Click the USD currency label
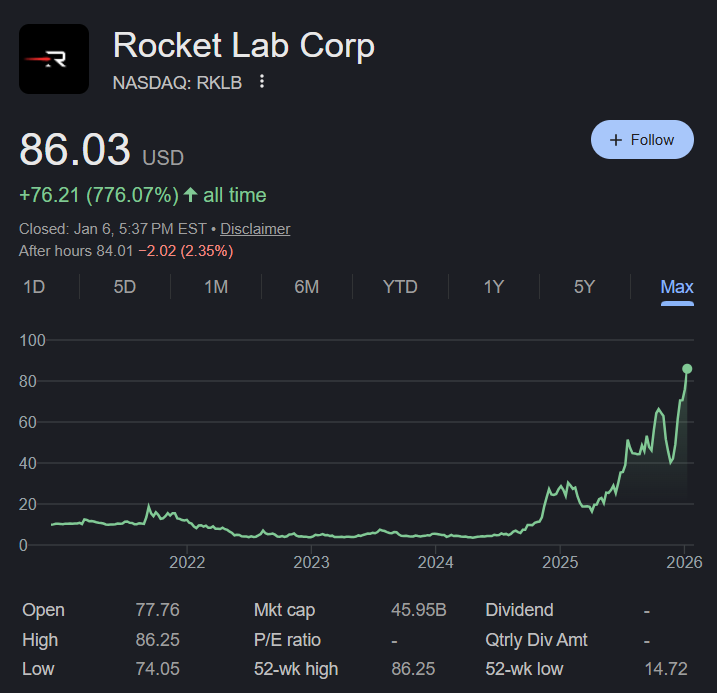The image size is (717, 693). (163, 158)
